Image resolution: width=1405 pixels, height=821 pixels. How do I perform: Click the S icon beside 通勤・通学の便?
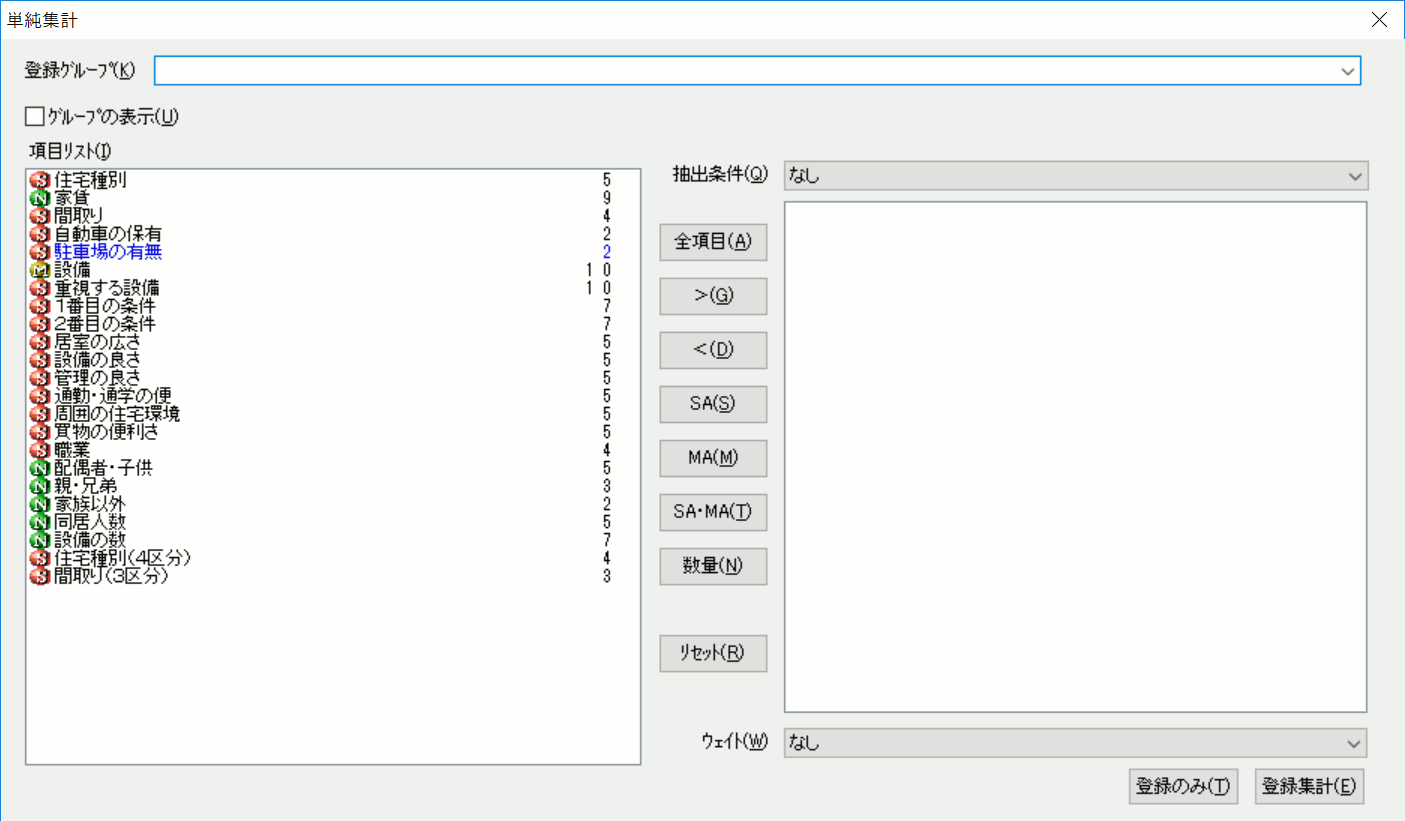40,396
